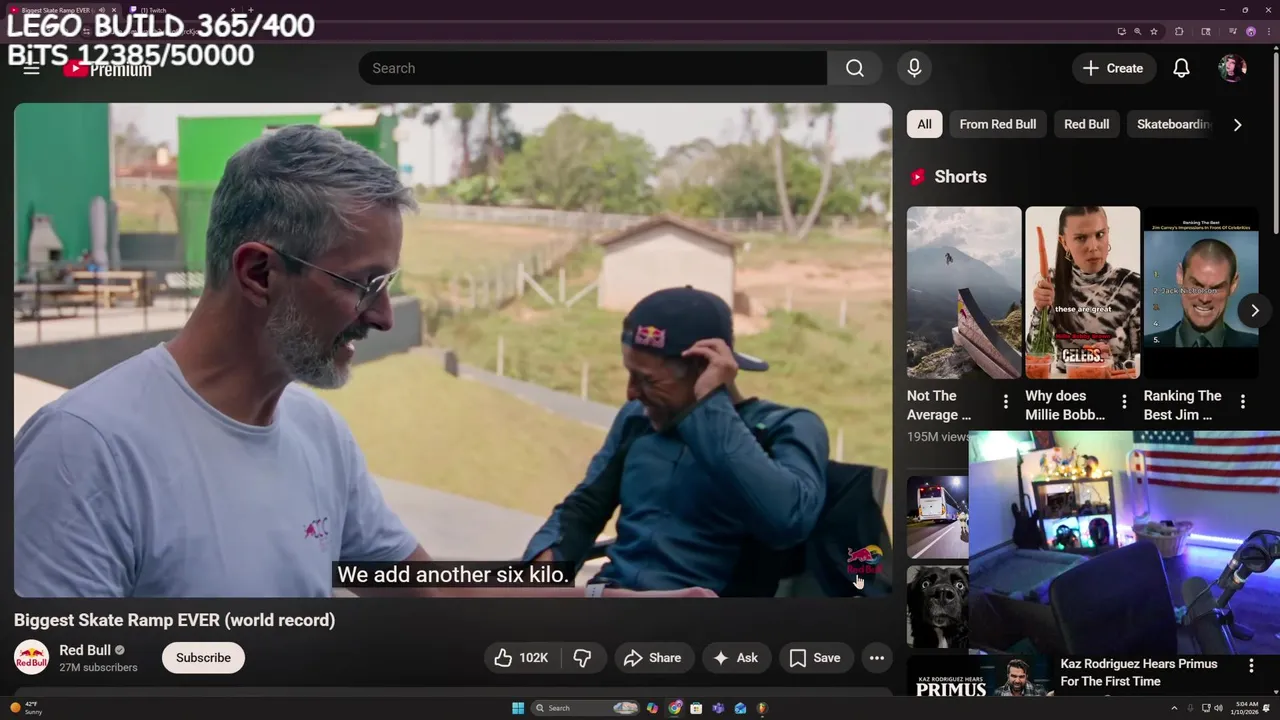Open Chrome extensions puzzle icon
1280x720 pixels.
coord(1179,31)
